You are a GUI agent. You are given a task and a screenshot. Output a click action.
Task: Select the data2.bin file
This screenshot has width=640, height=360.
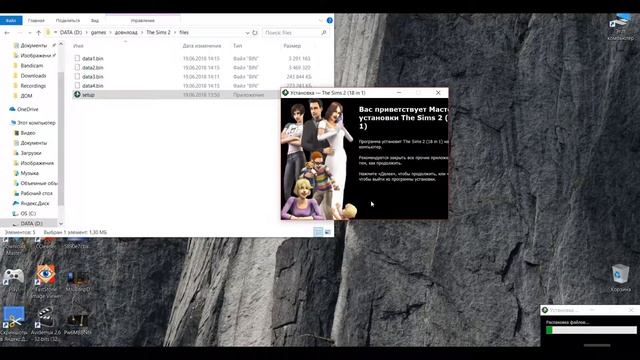click(x=93, y=68)
